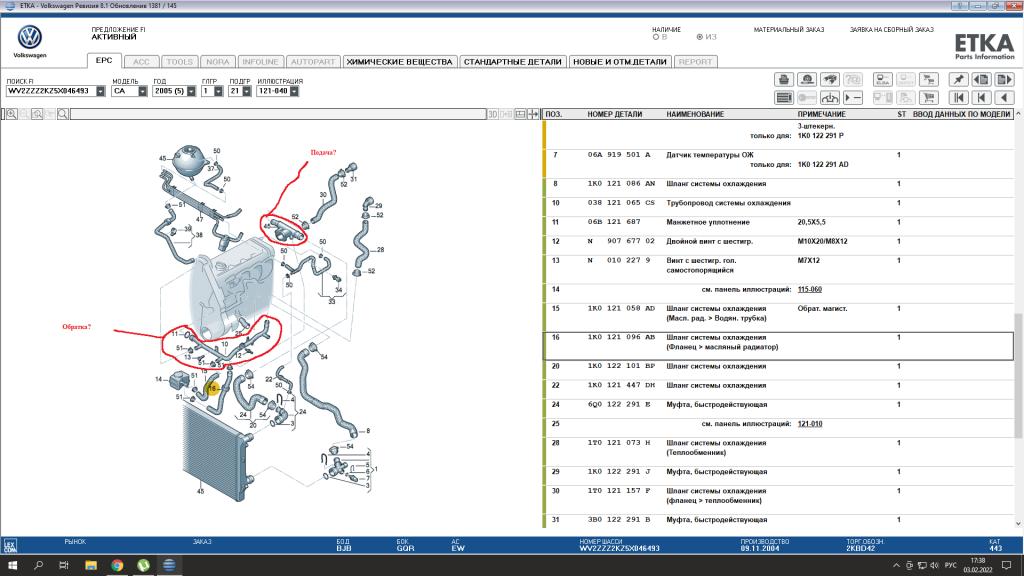Click the МАТЕРИАЛЬНЫЙ ЗАКАЗ link

[789, 29]
